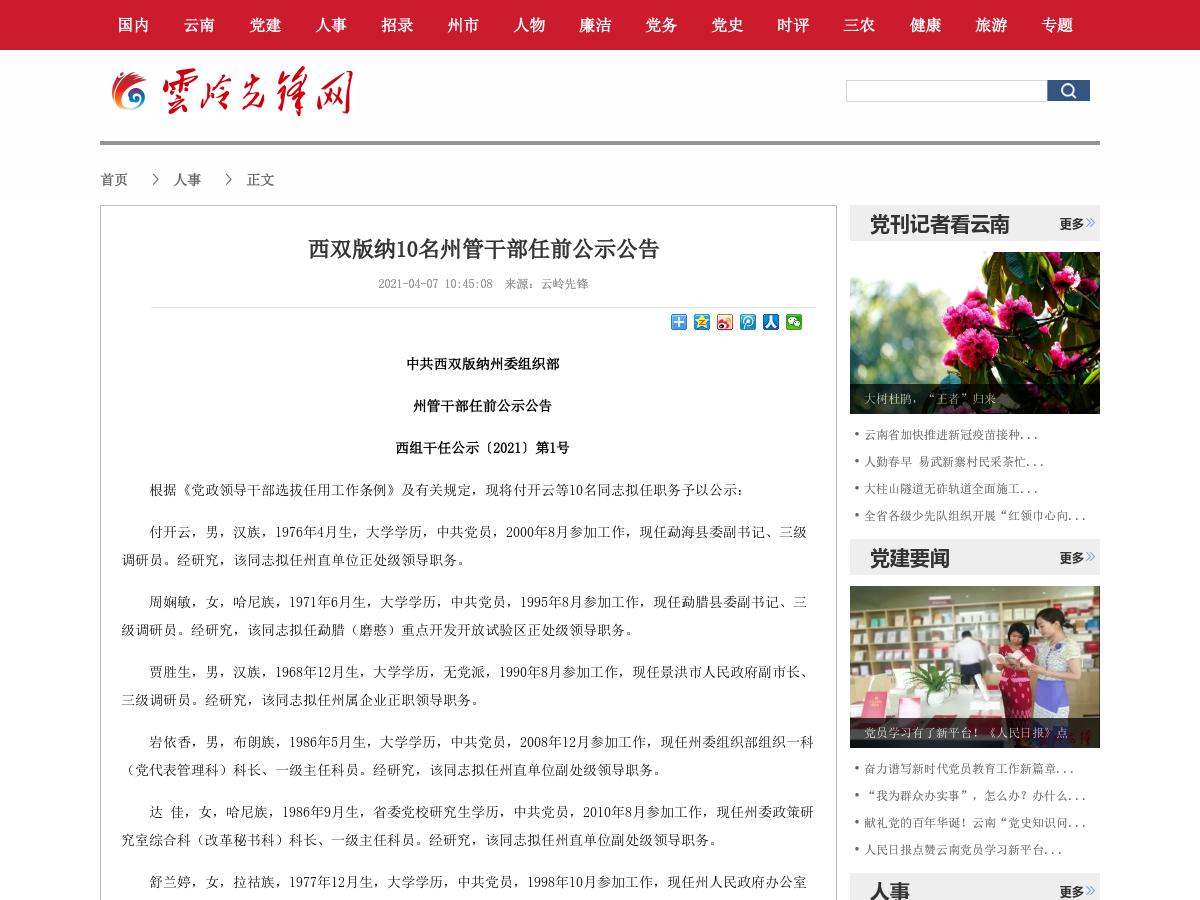Click the chevron after 人事 breadcrumb
Image resolution: width=1200 pixels, height=900 pixels.
click(x=229, y=179)
